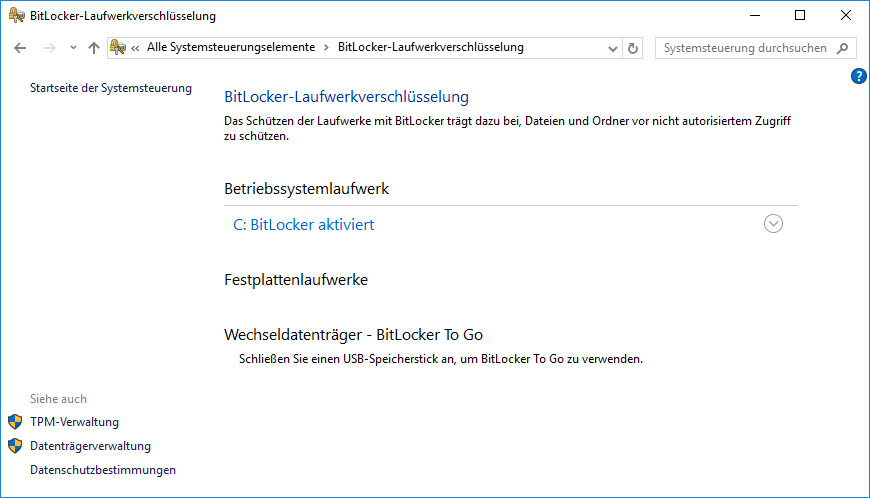Click the Siehe auch label
This screenshot has height=498, width=870.
pyautogui.click(x=58, y=399)
